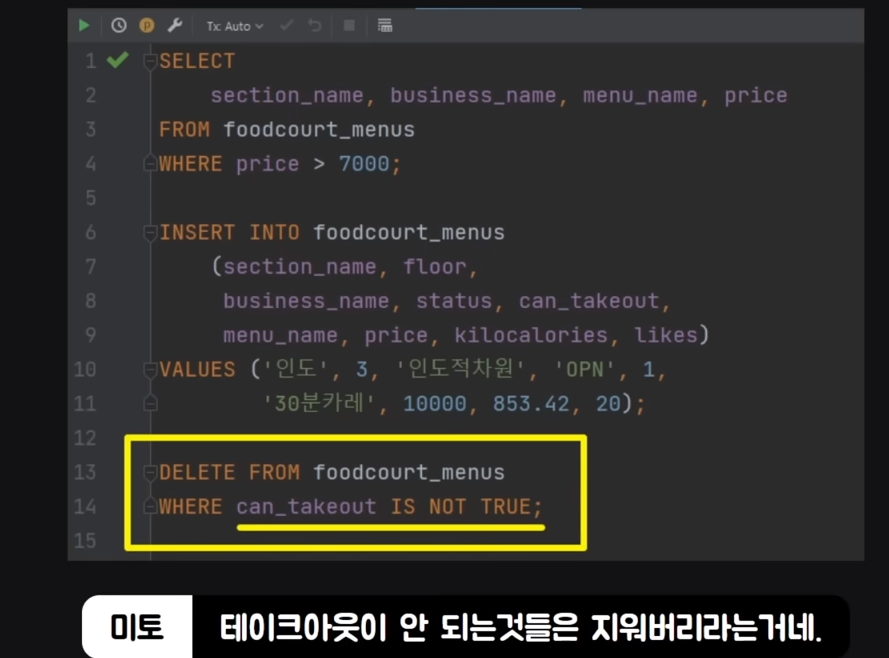Click foodcourt_menus on line 6
Screen dimensions: 889x658
[x=409, y=233]
